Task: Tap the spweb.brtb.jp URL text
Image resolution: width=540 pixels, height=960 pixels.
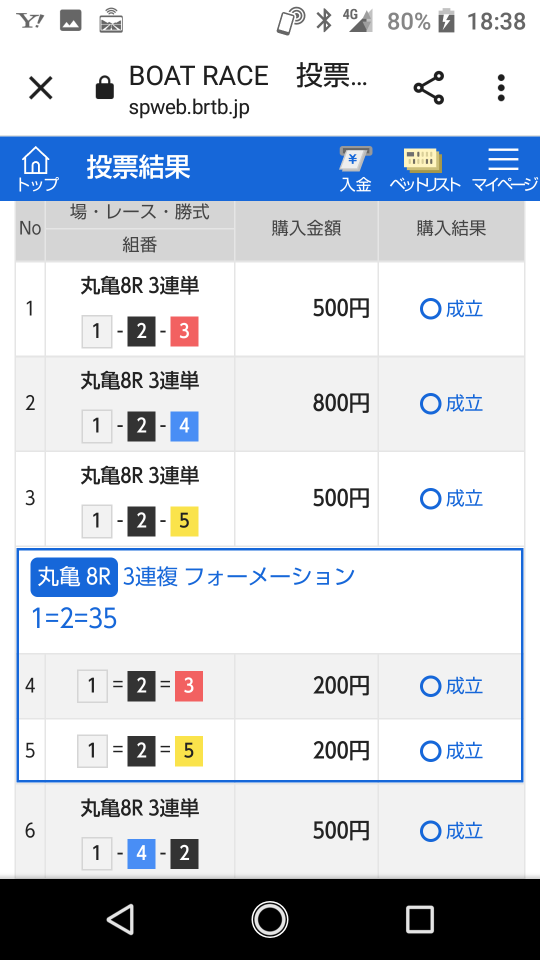Action: pyautogui.click(x=189, y=108)
